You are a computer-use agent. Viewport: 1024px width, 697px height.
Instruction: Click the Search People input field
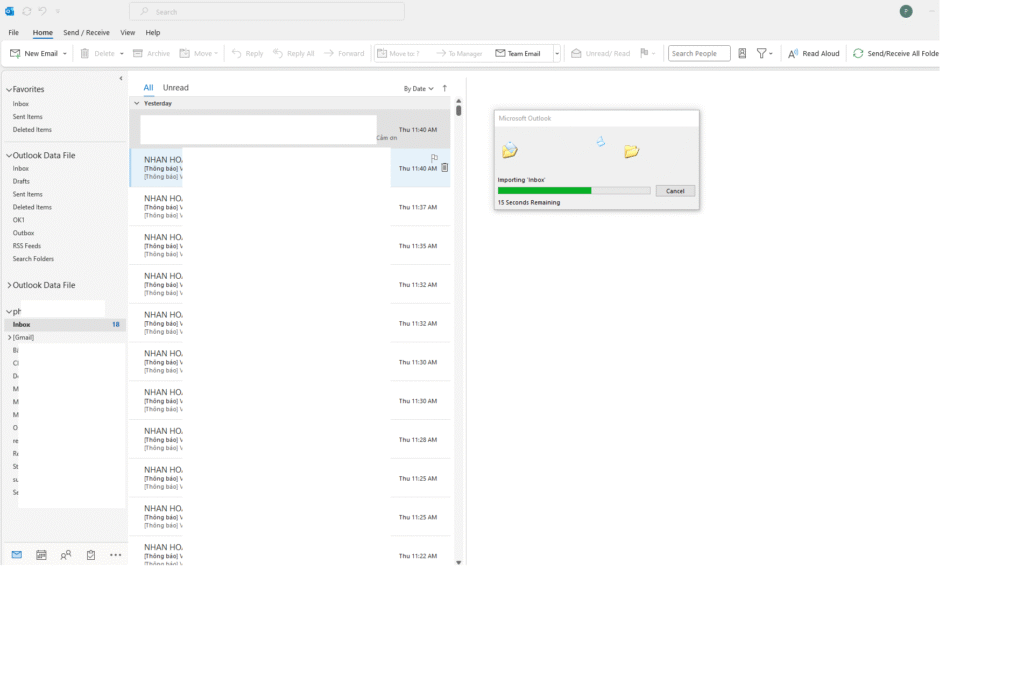point(698,53)
